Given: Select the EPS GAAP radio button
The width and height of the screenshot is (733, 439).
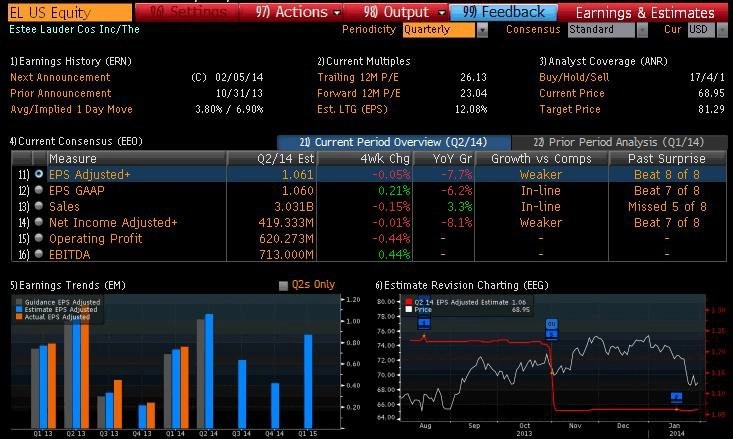Looking at the screenshot, I should point(39,190).
